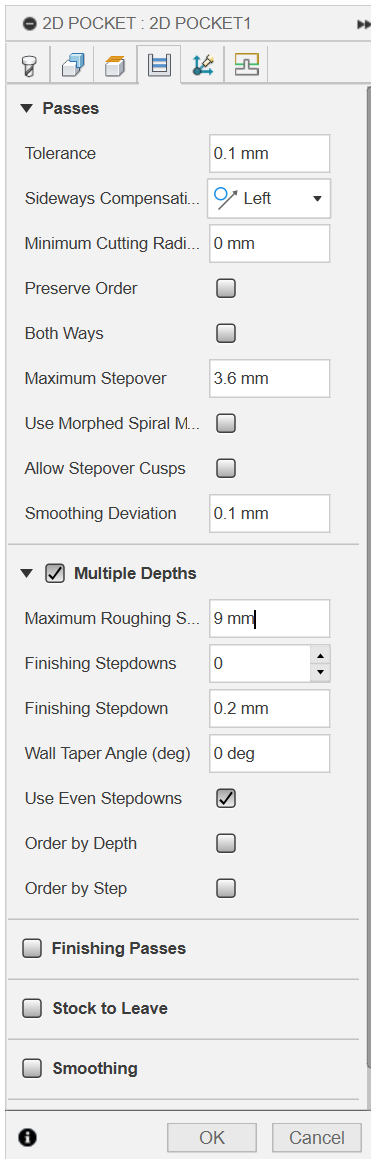Enable the Preserve Order checkbox

[x=226, y=288]
